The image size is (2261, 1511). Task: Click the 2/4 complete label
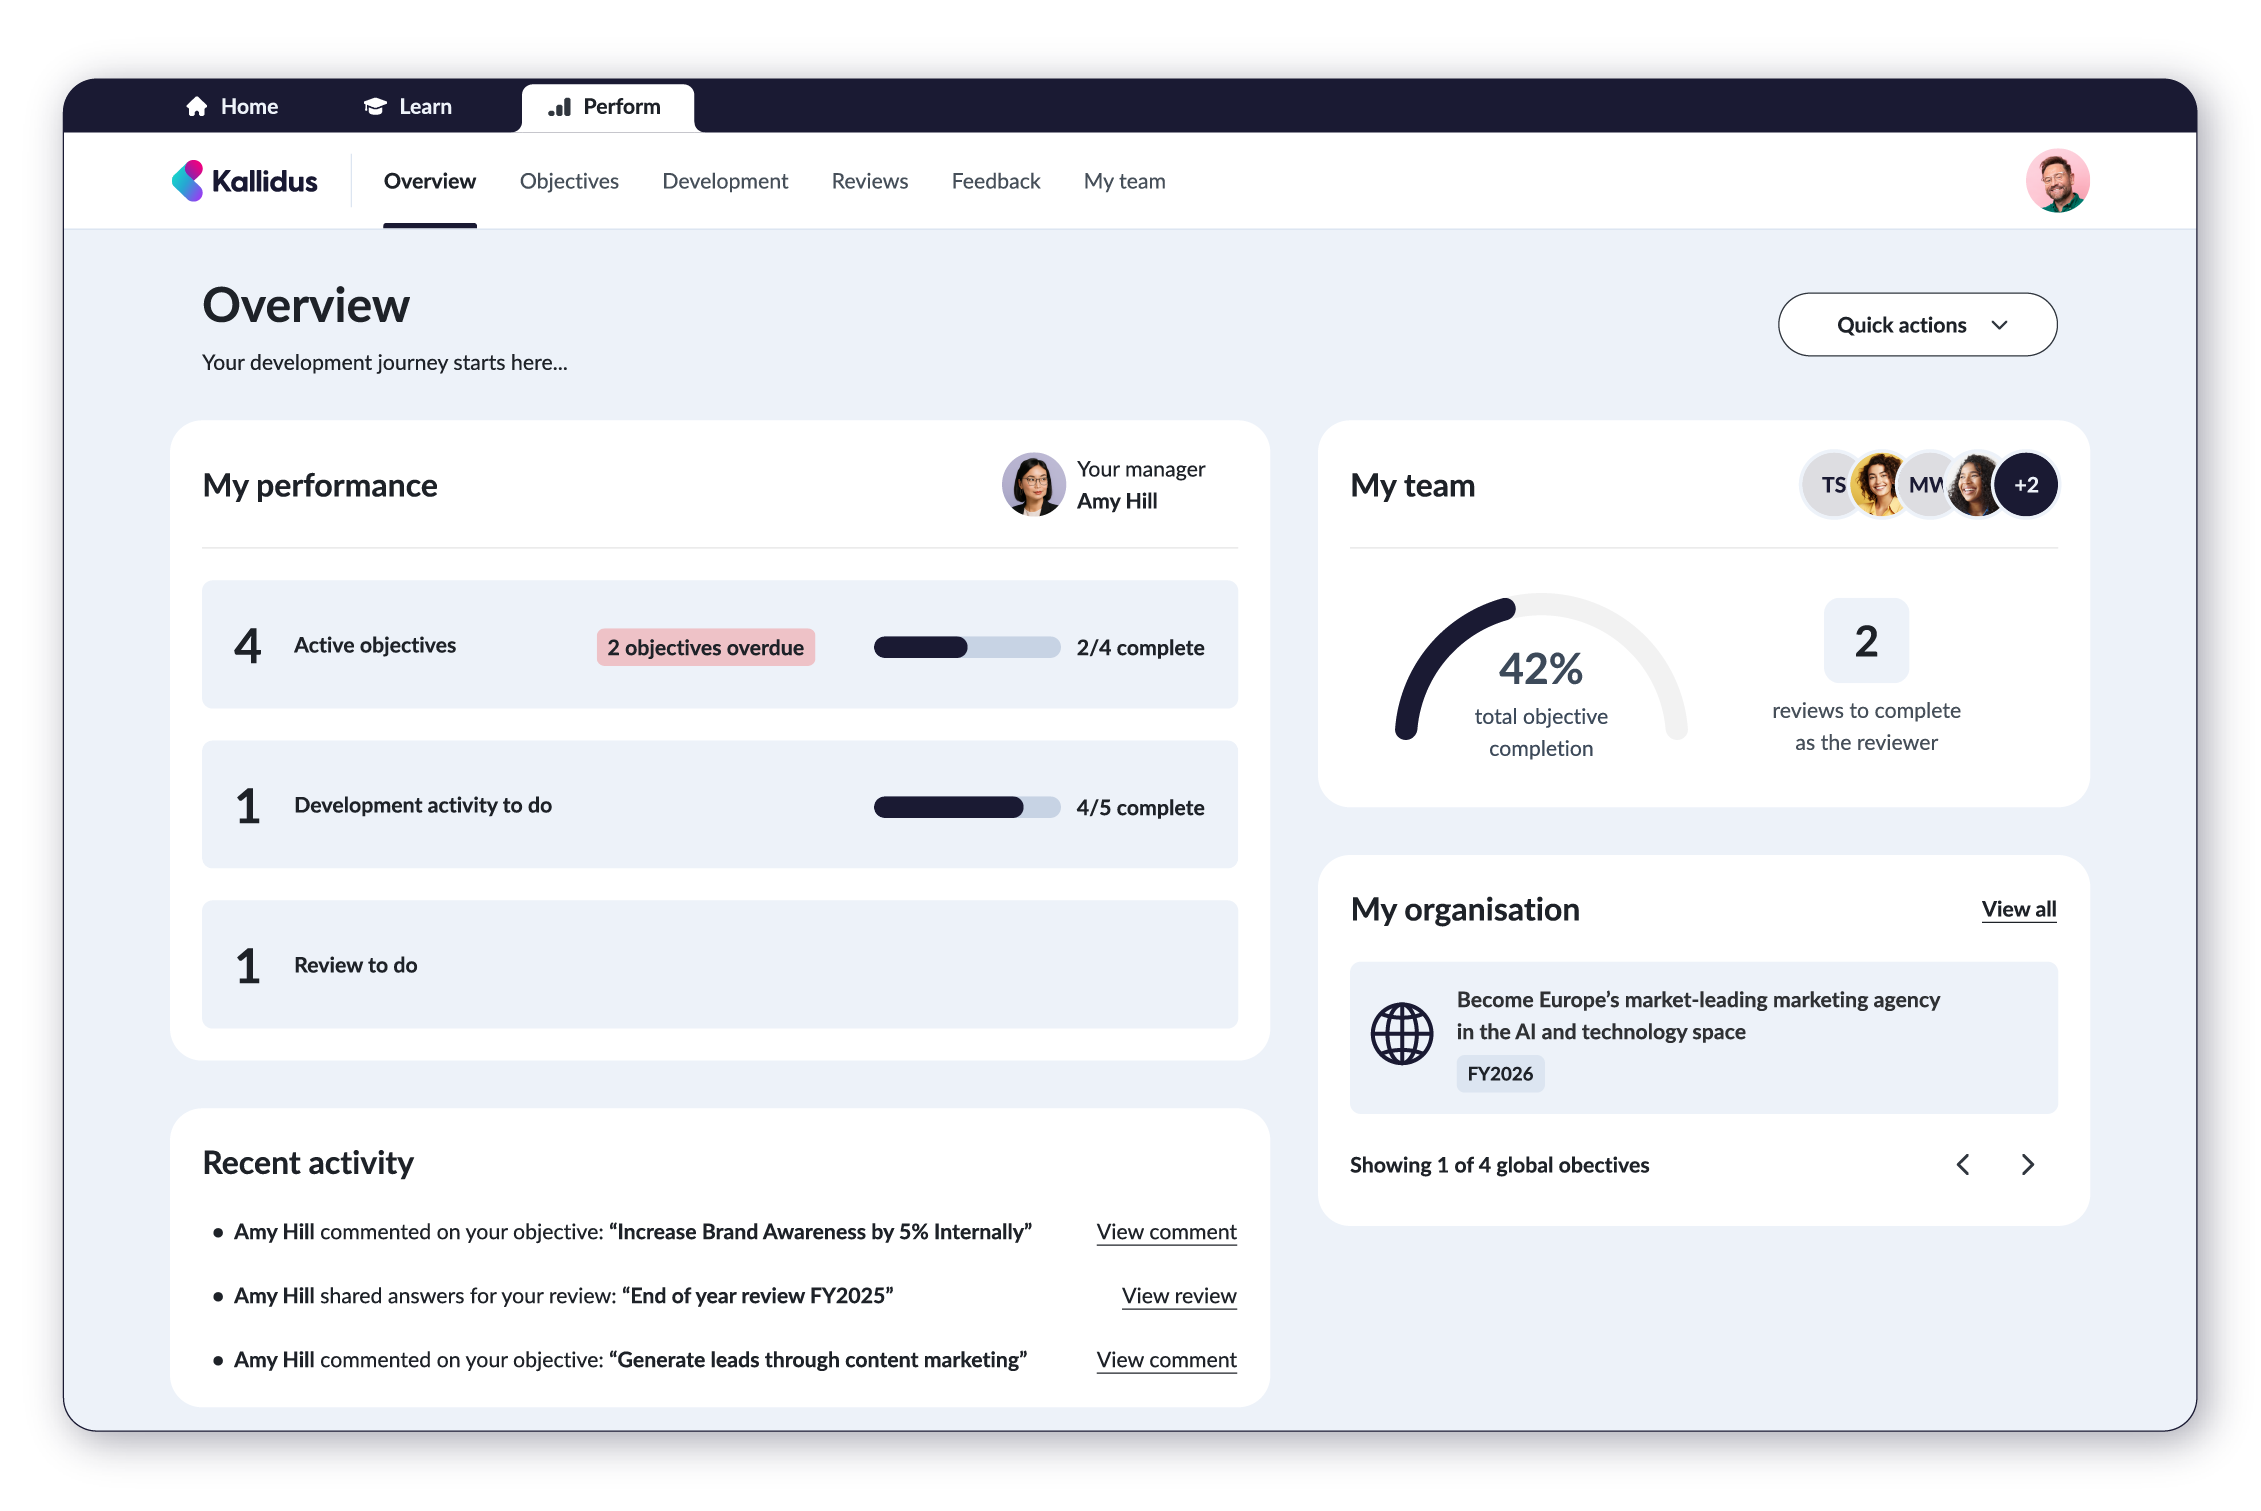tap(1140, 647)
